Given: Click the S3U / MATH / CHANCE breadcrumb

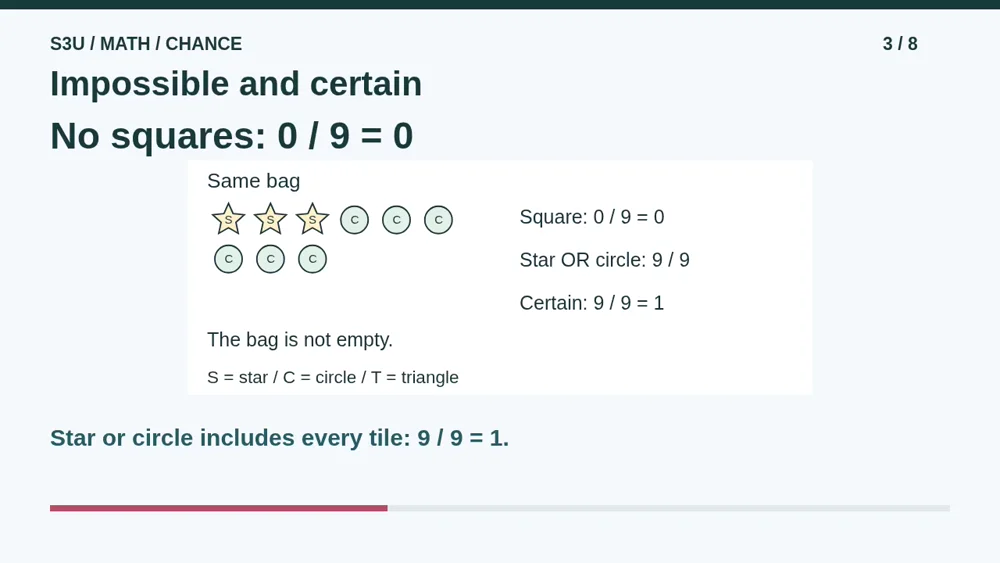Looking at the screenshot, I should (x=146, y=44).
